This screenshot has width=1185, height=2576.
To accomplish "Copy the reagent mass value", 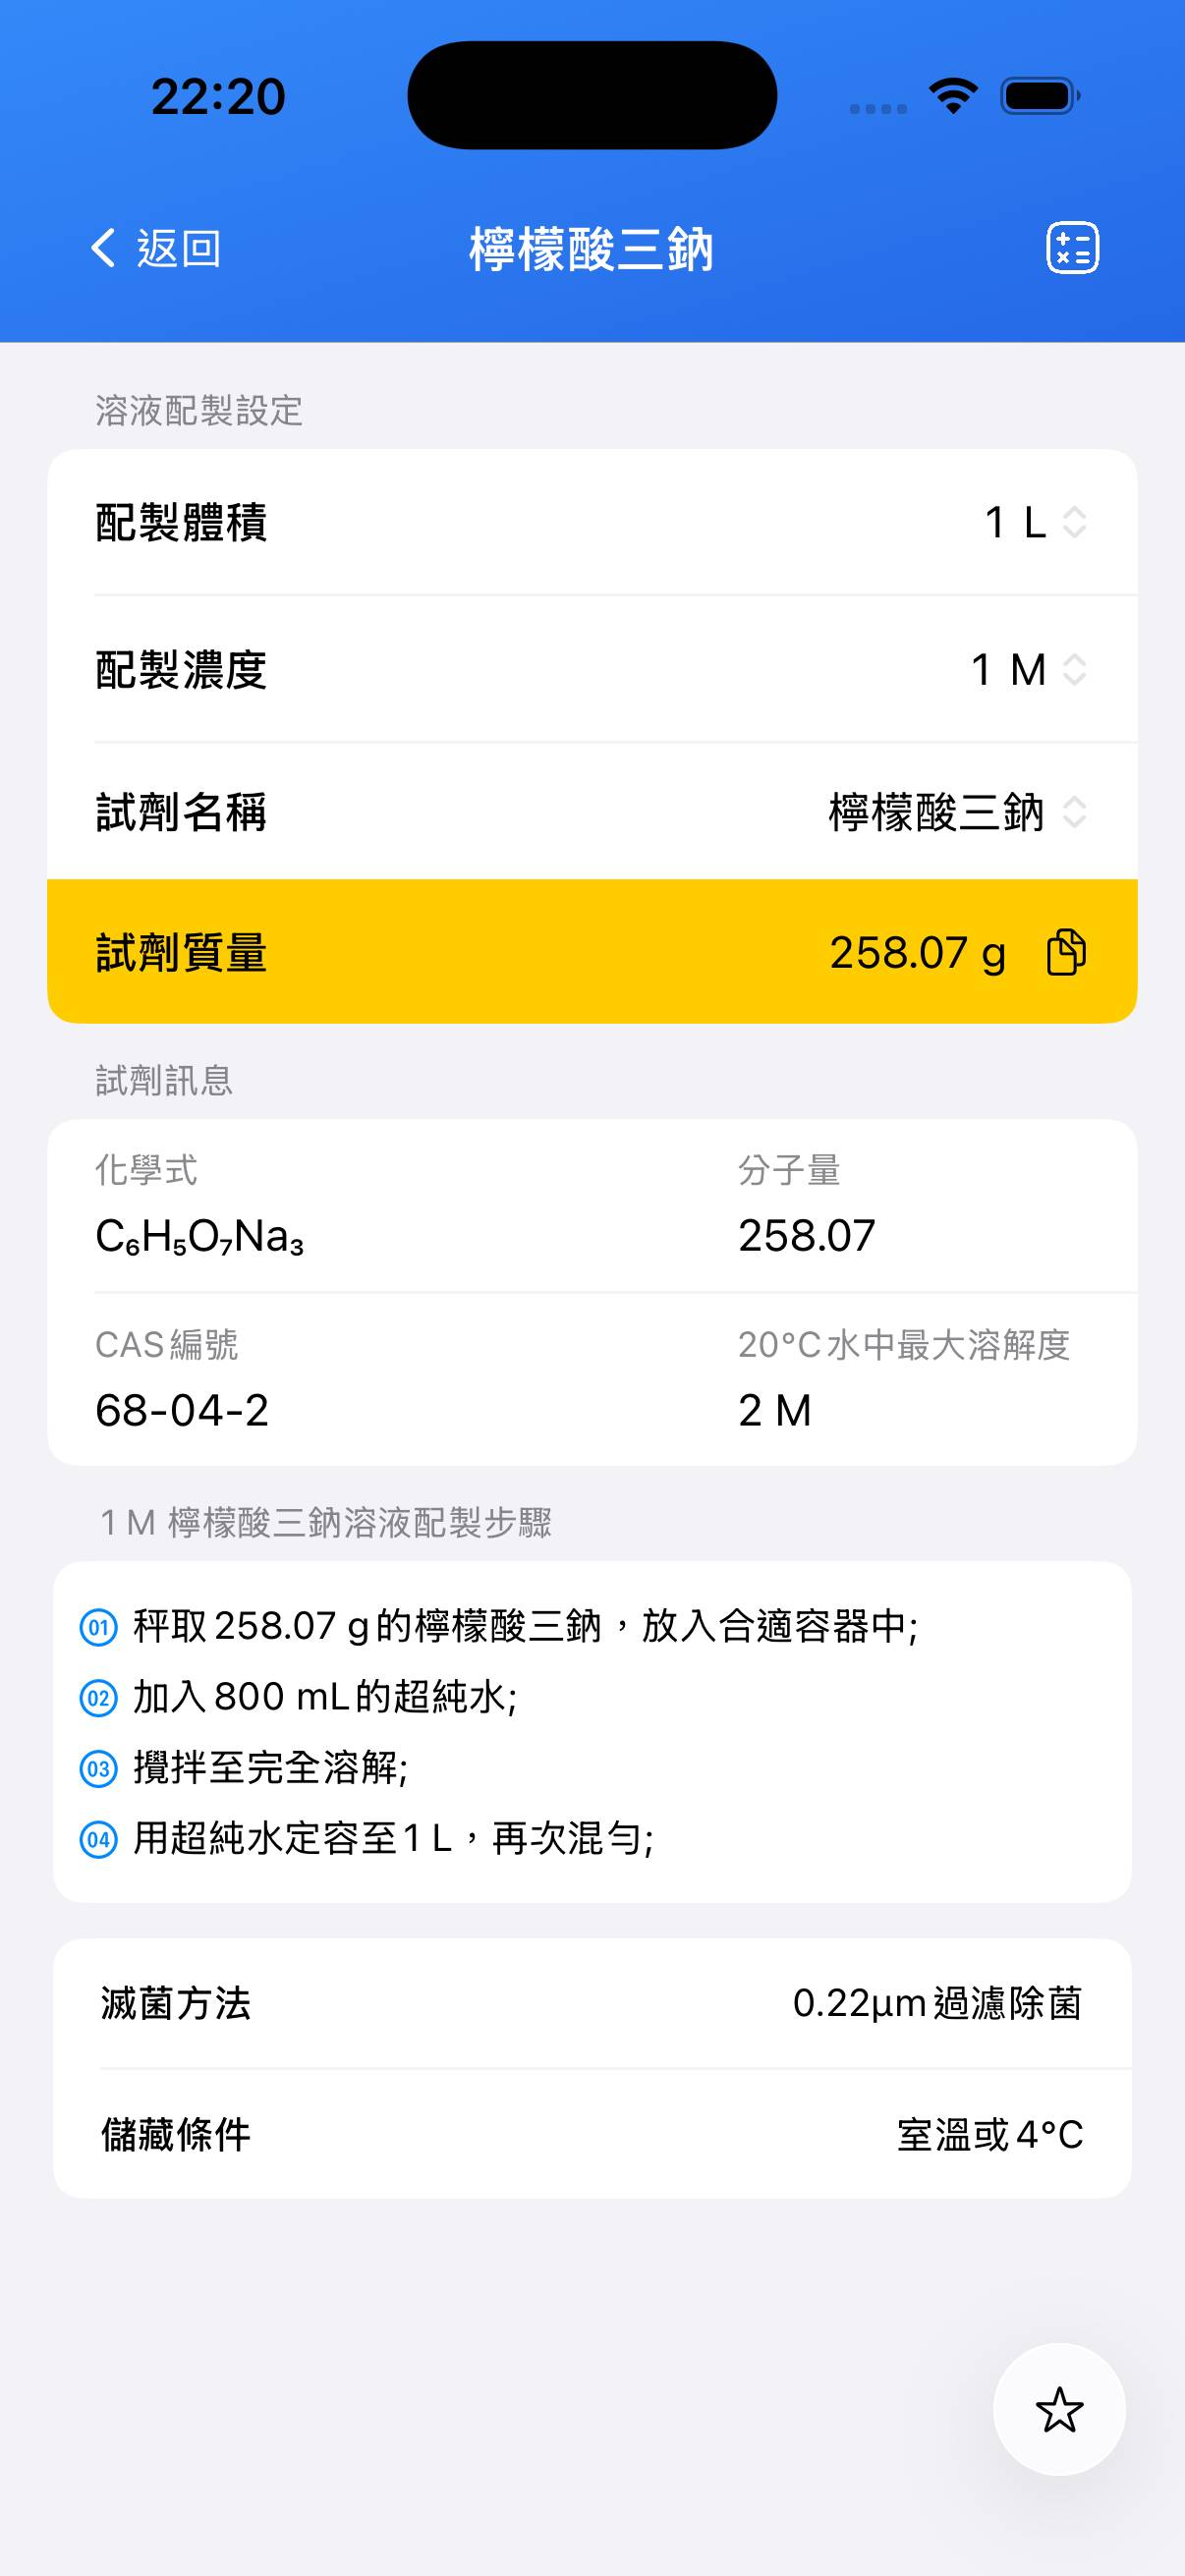I will [1066, 952].
